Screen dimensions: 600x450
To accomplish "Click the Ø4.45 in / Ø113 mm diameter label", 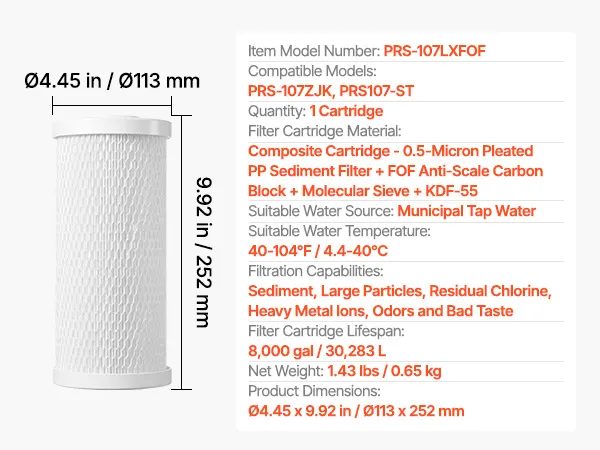I will [112, 81].
